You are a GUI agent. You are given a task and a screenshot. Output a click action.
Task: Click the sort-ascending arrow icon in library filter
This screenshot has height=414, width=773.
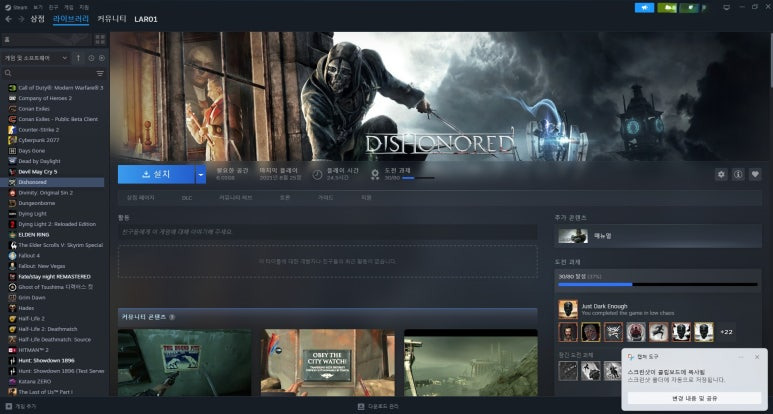78,58
